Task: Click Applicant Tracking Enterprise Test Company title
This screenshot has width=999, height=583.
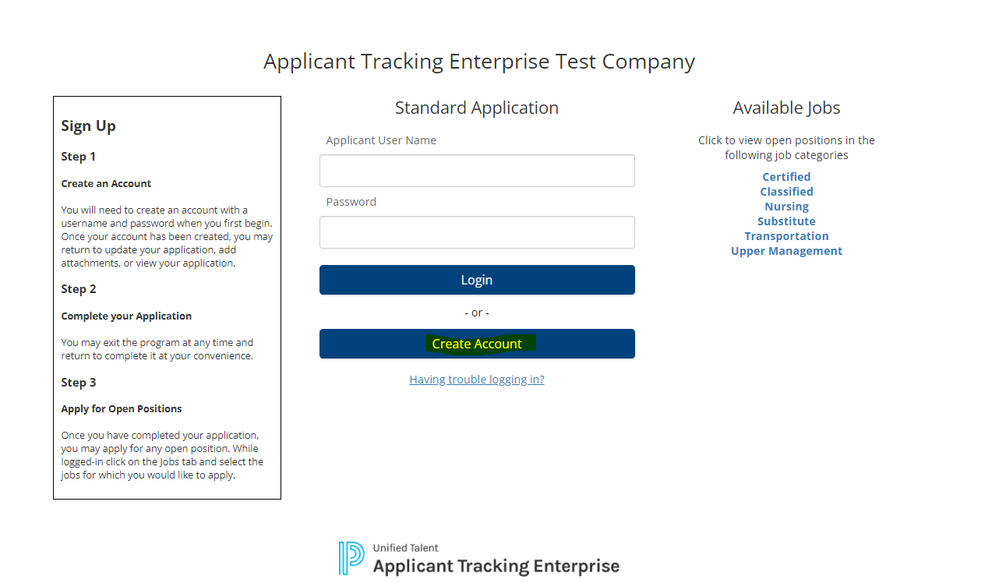Action: tap(479, 62)
